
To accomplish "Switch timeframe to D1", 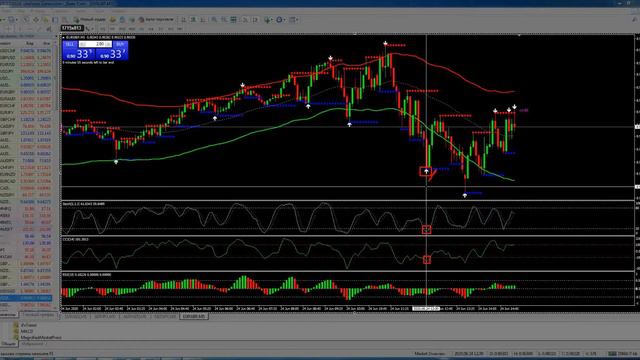I will [x=161, y=29].
